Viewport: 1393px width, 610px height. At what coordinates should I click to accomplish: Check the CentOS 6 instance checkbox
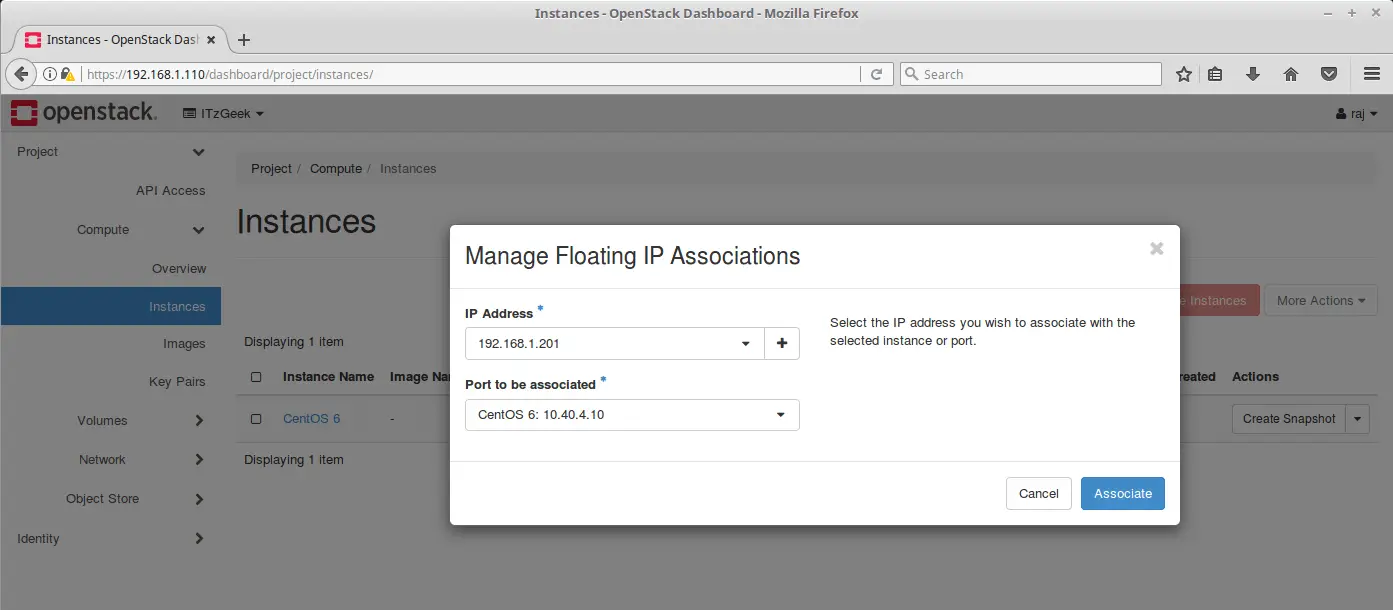coord(256,419)
